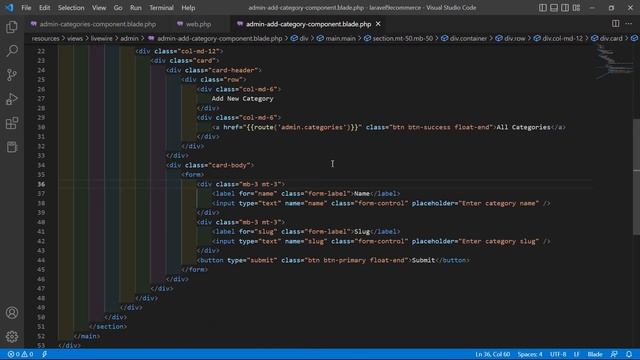Viewport: 640px width, 360px height.
Task: Toggle the bottom panel layout icon
Action: click(554, 8)
